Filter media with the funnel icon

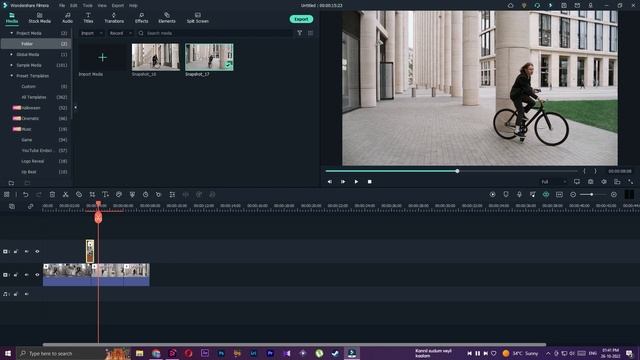300,33
